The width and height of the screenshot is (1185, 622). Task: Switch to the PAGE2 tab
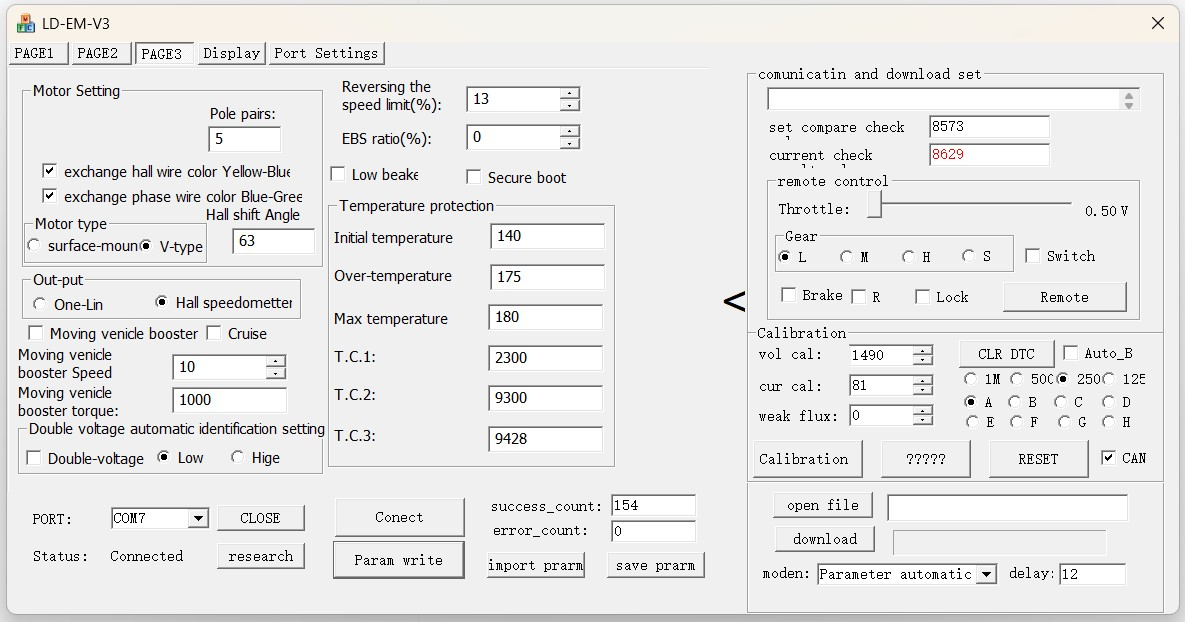point(98,53)
